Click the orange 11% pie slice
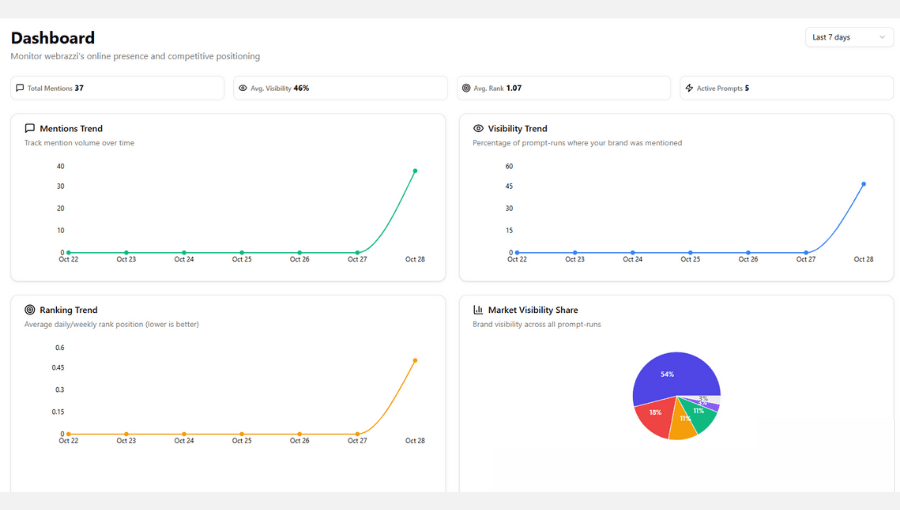This screenshot has width=900, height=510. pos(682,425)
